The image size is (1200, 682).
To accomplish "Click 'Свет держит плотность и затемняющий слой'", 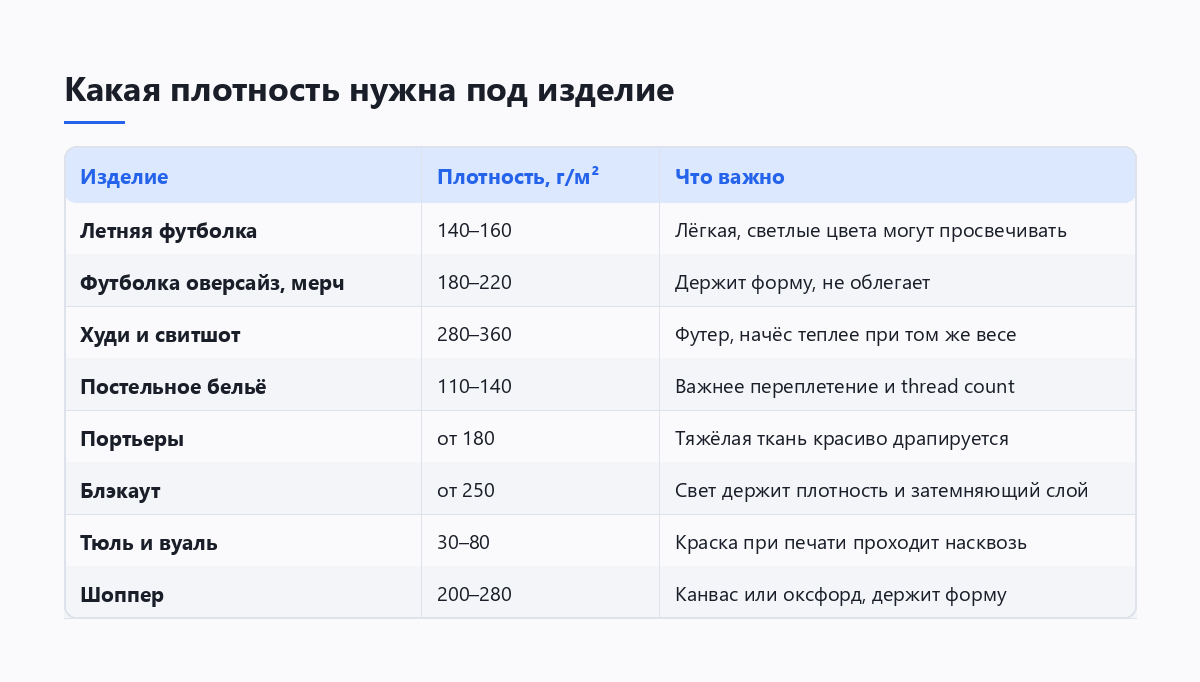I will pyautogui.click(x=882, y=491).
